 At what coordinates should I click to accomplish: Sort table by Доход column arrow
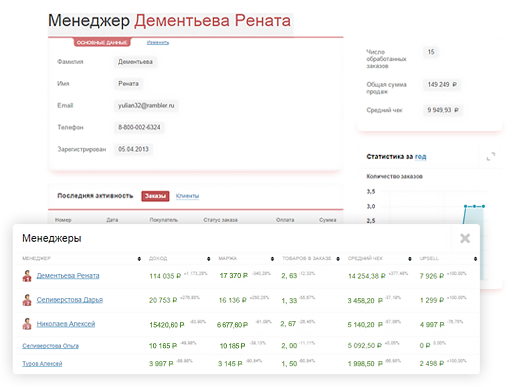(208, 259)
